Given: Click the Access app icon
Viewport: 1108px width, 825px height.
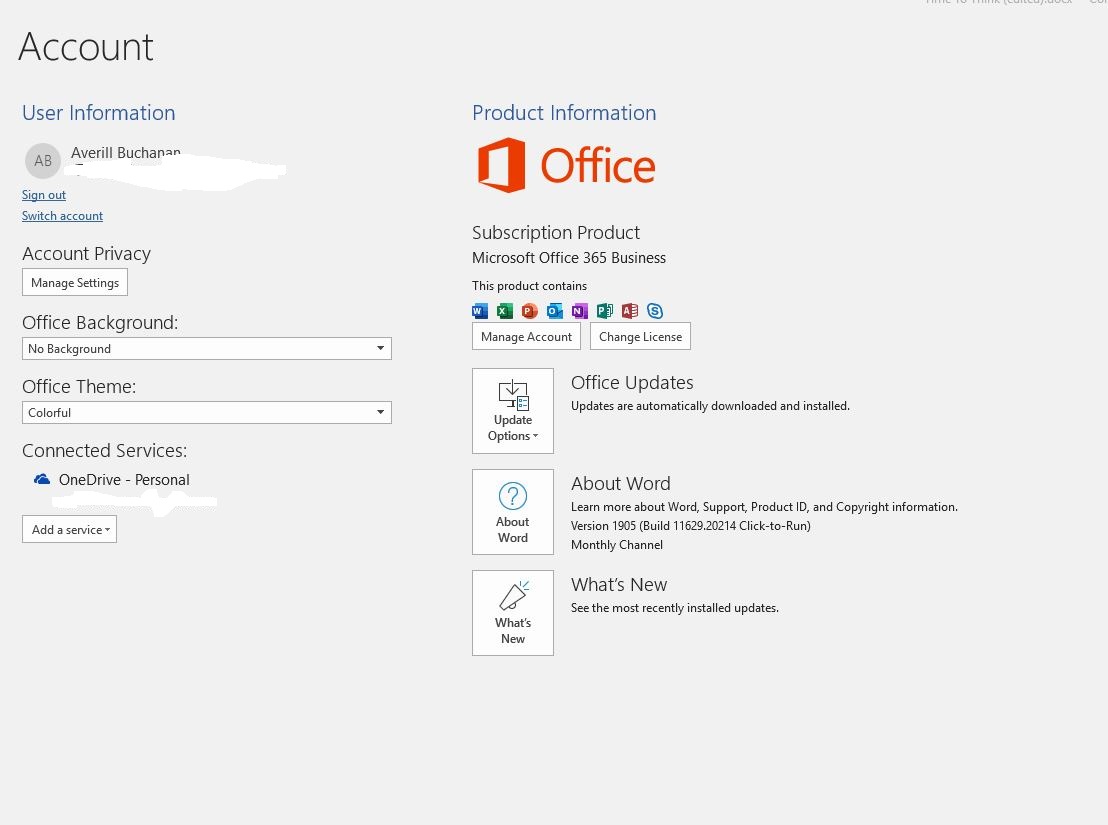Looking at the screenshot, I should [x=630, y=311].
